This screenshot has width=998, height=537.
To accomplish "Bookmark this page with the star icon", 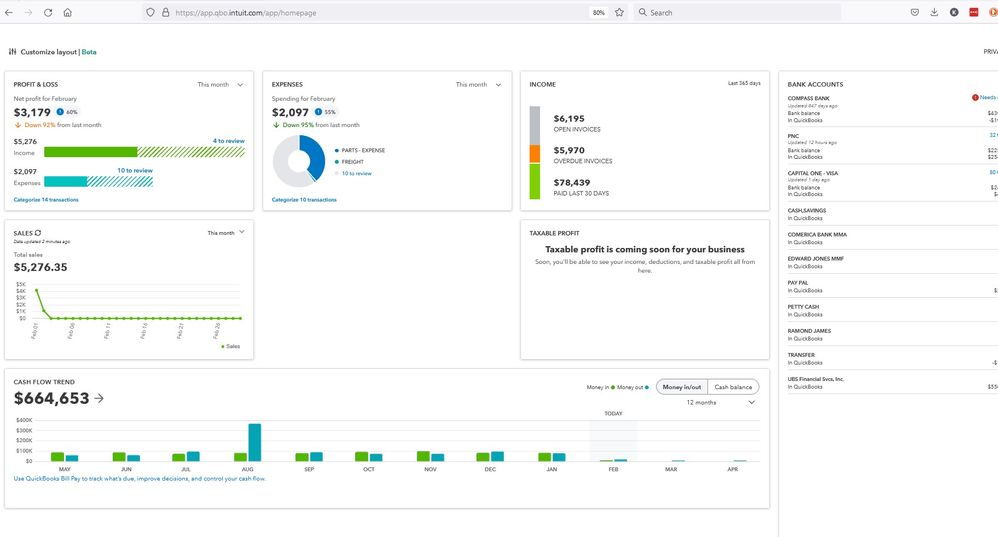I will [x=619, y=13].
